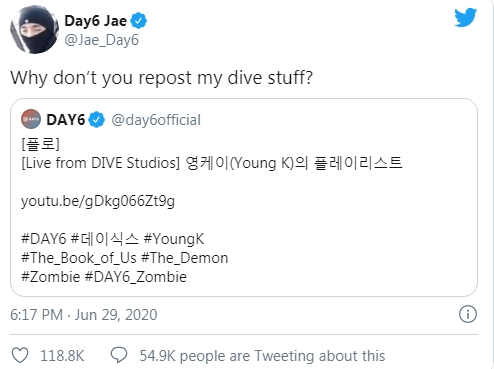Click the Twitter bird logo
The width and height of the screenshot is (494, 369).
click(x=465, y=17)
